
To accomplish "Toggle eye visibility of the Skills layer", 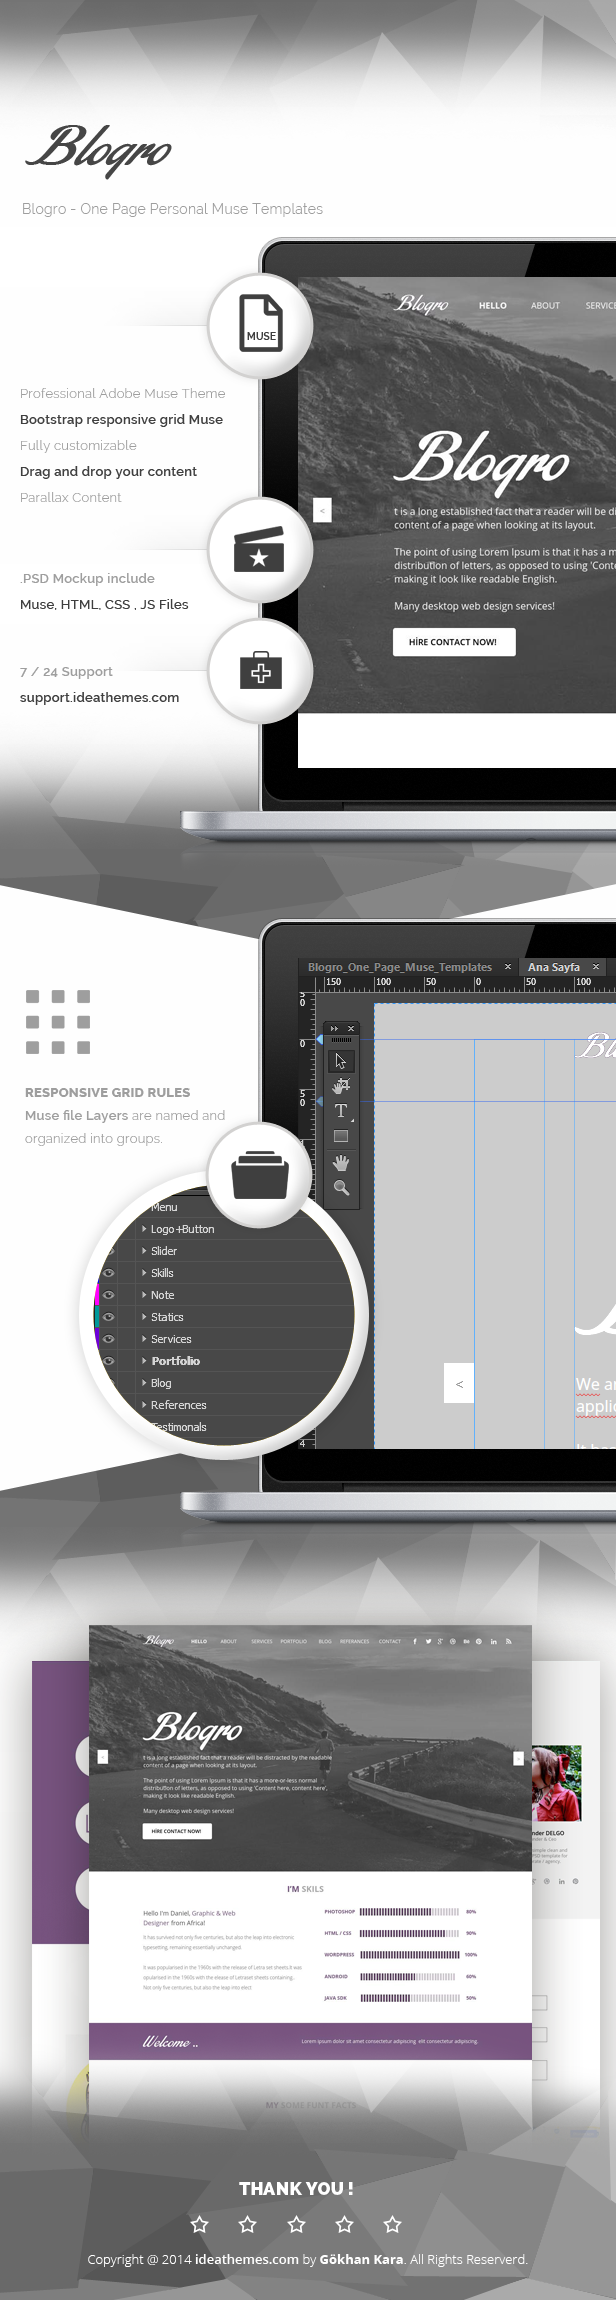I will 109,1273.
